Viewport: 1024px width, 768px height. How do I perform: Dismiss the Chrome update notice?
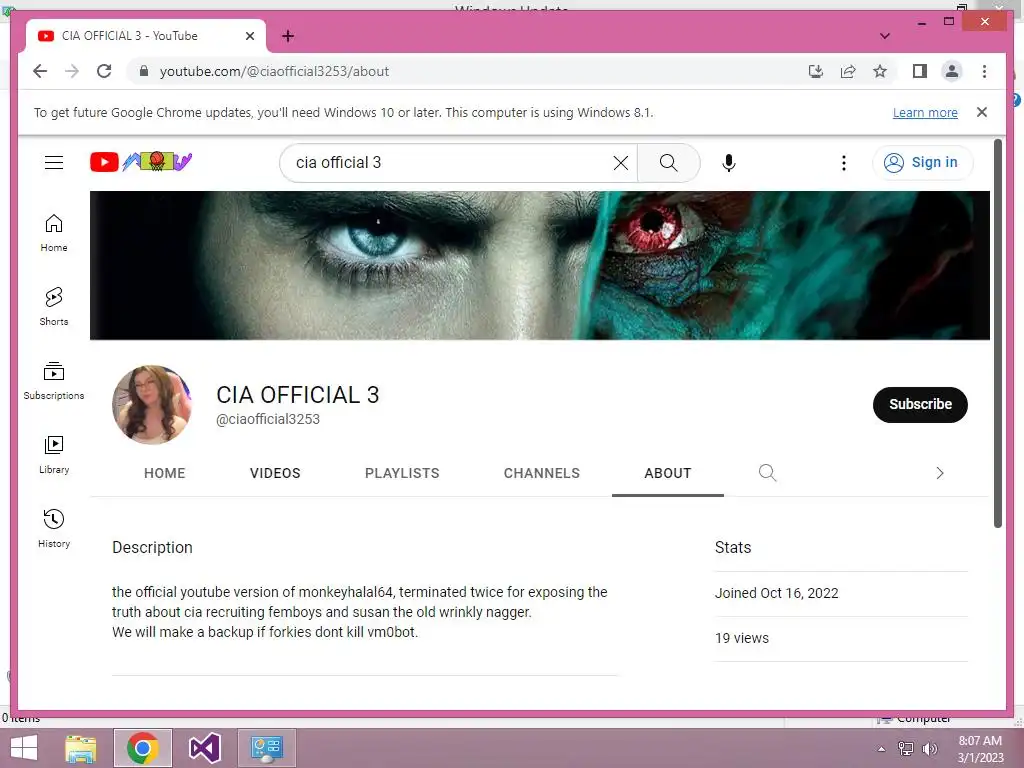coord(981,112)
